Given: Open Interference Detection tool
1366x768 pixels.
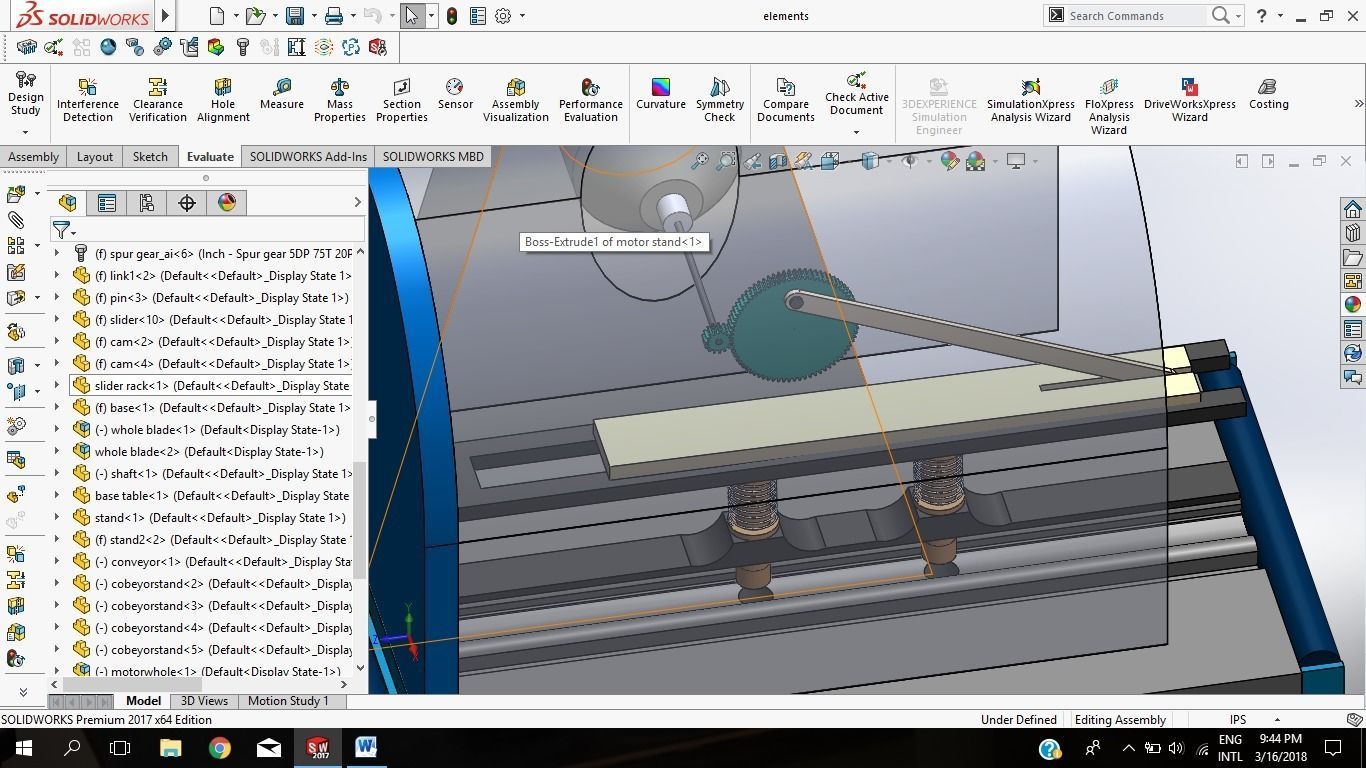Looking at the screenshot, I should point(88,100).
